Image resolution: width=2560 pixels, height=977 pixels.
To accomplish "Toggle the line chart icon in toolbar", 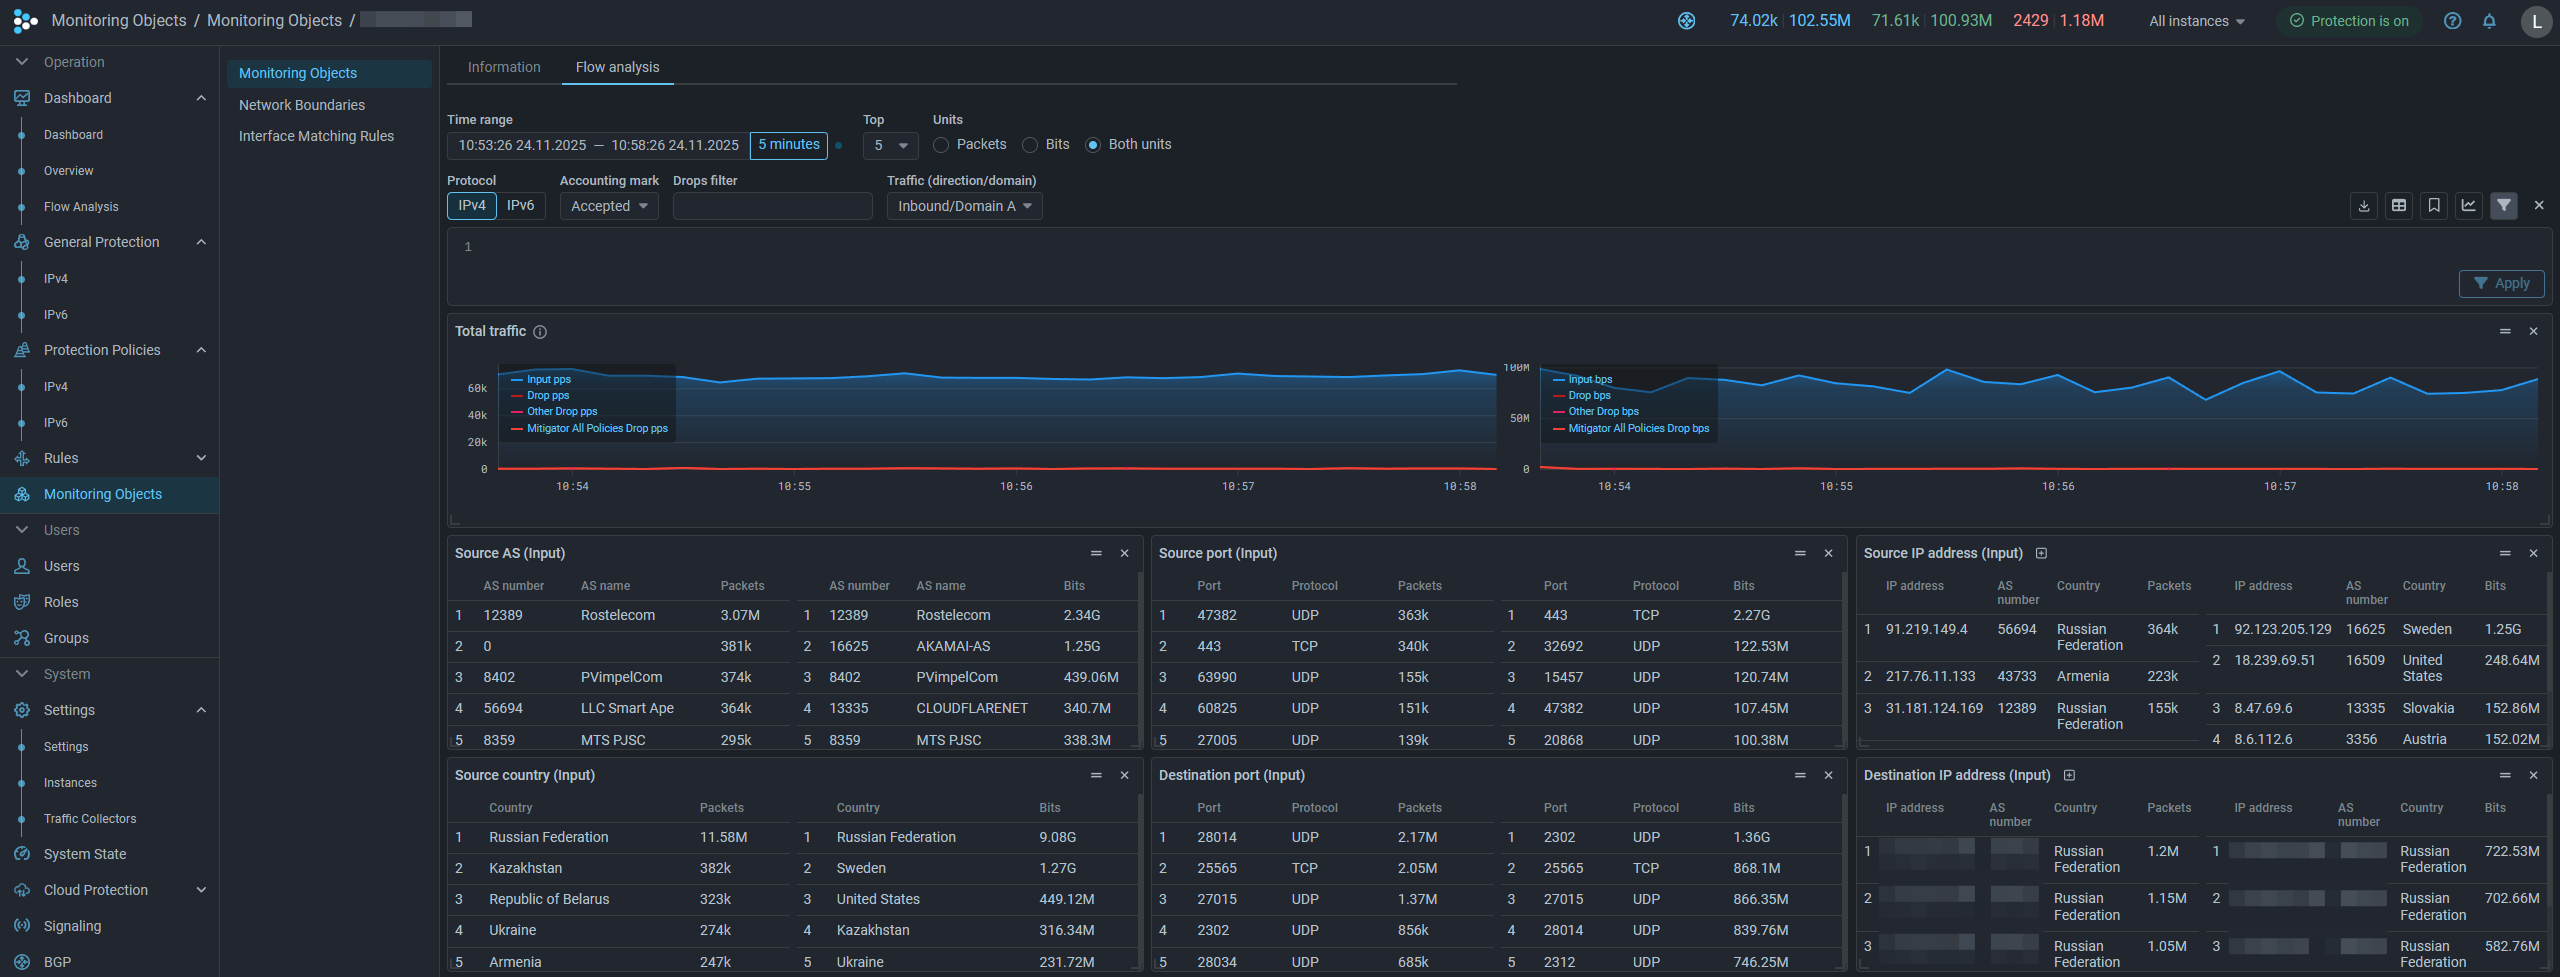I will (2468, 206).
